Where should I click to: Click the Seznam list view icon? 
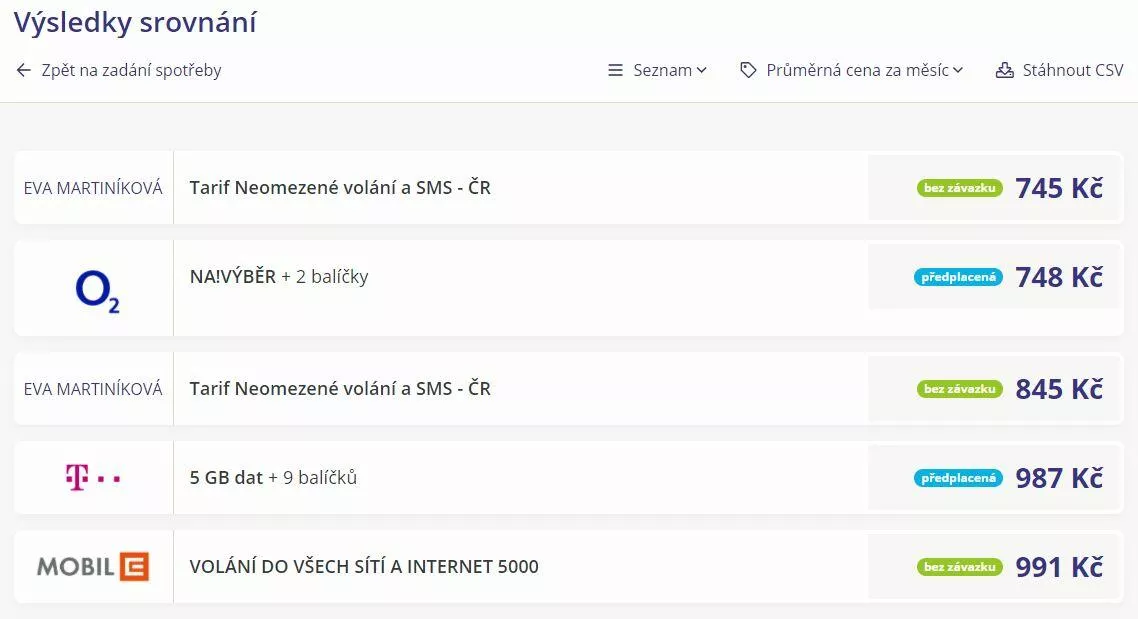point(615,70)
